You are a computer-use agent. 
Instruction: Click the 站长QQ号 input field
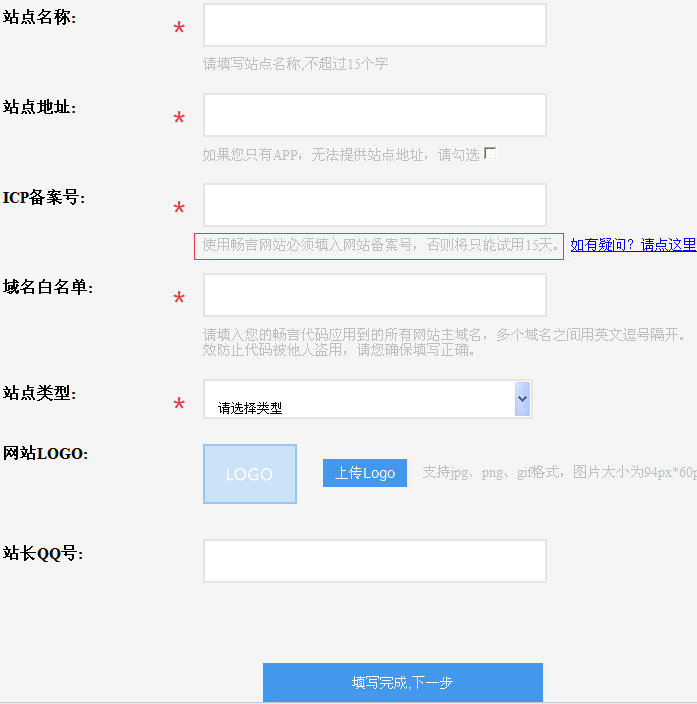click(374, 561)
